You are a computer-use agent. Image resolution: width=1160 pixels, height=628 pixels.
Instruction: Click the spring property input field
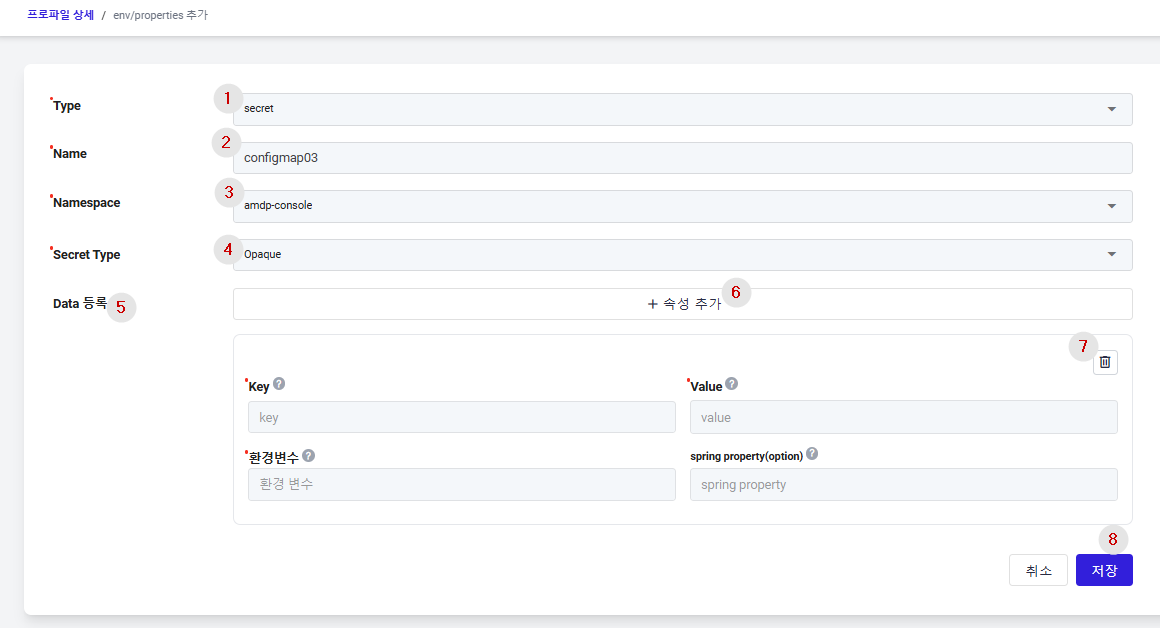903,484
